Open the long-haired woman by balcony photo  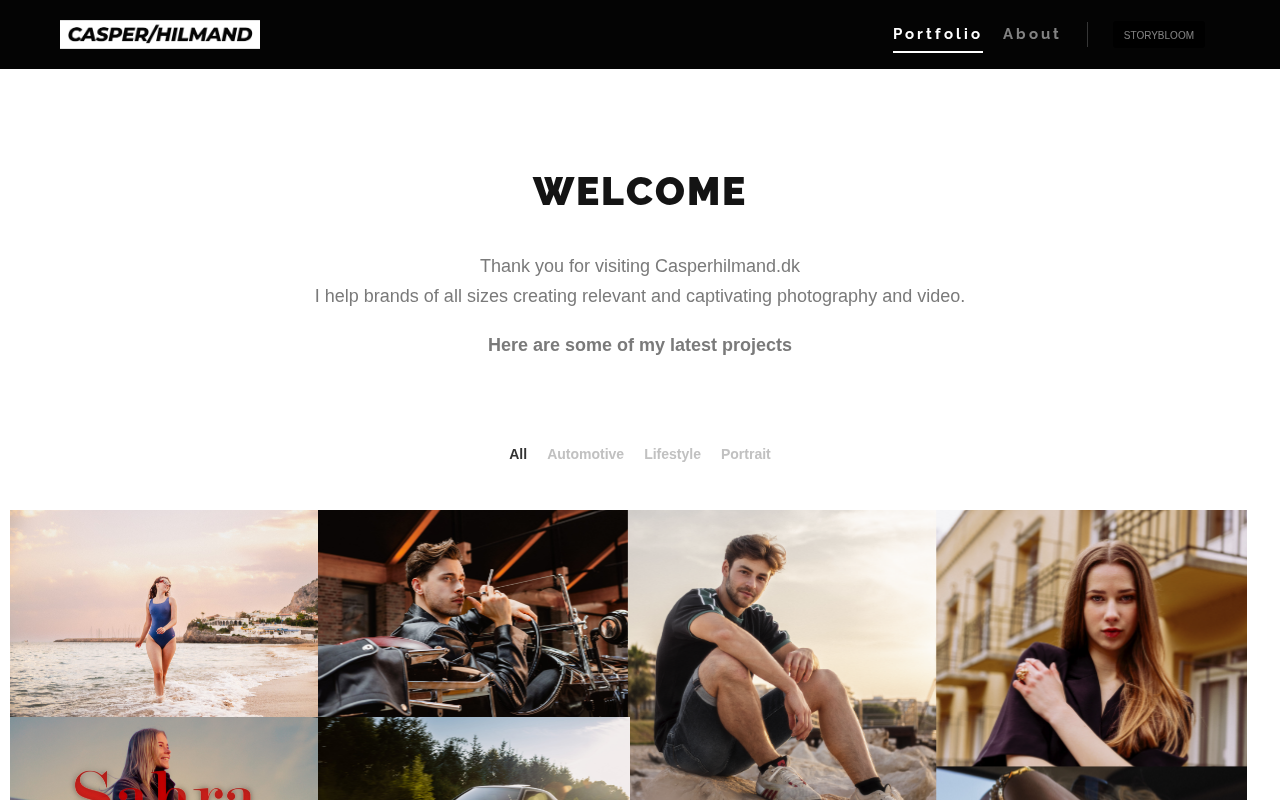pyautogui.click(x=1092, y=638)
